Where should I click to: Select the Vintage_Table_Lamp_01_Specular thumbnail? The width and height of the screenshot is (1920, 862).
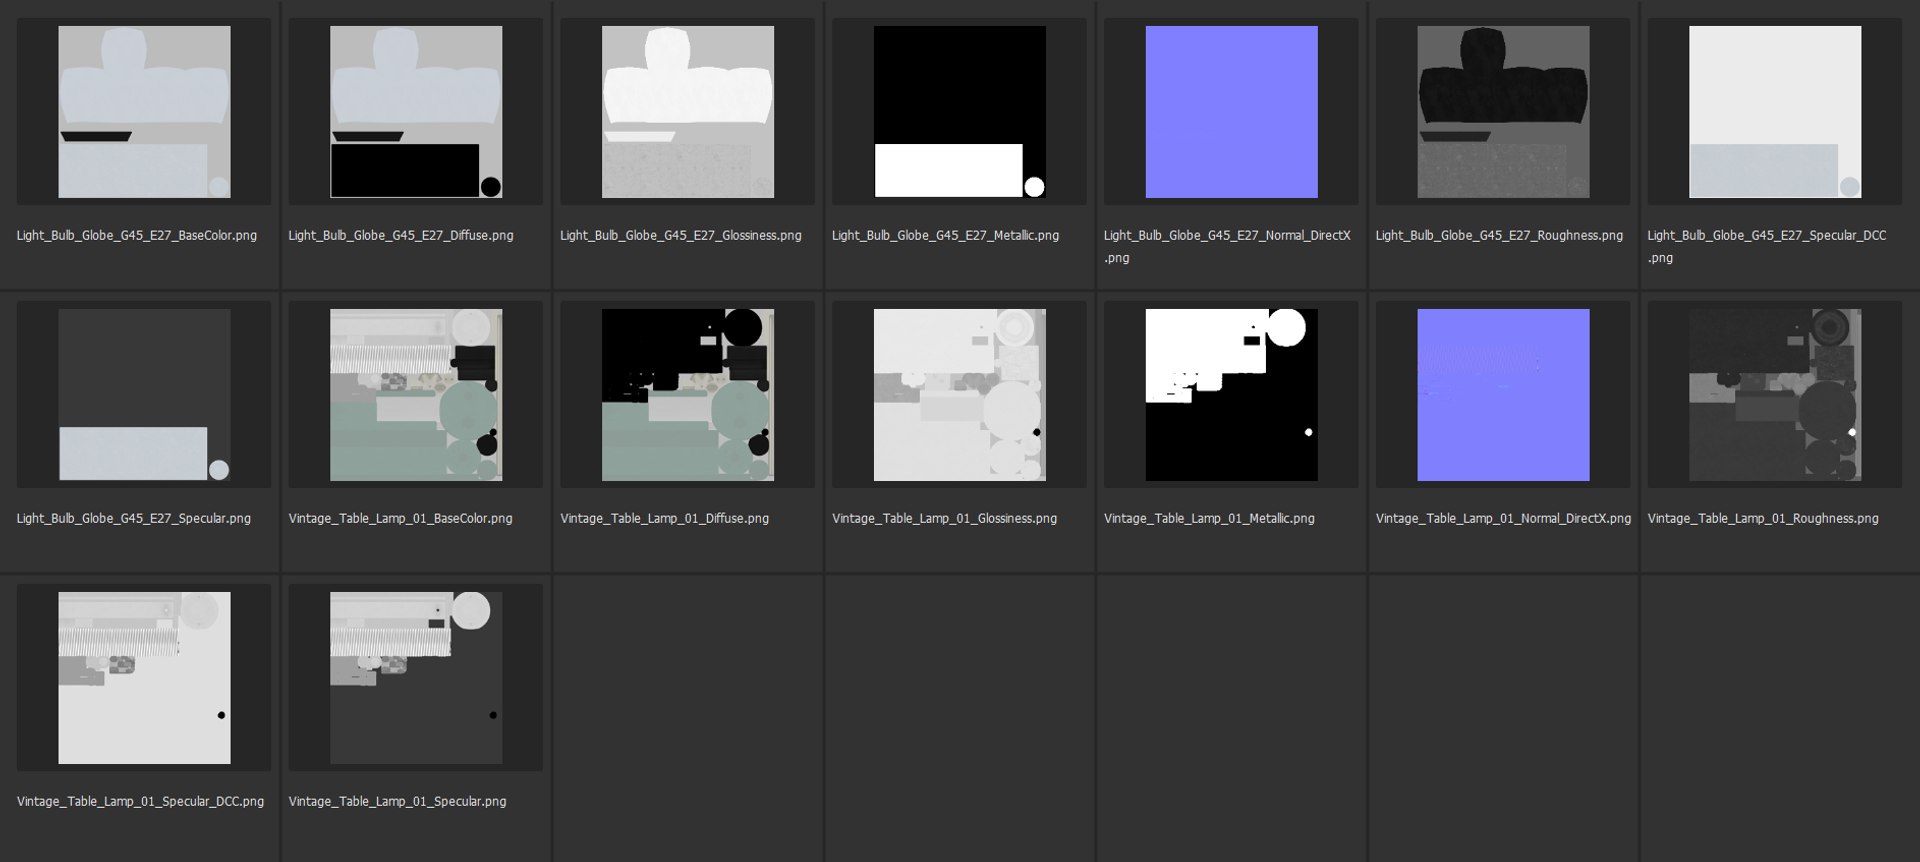pos(416,678)
